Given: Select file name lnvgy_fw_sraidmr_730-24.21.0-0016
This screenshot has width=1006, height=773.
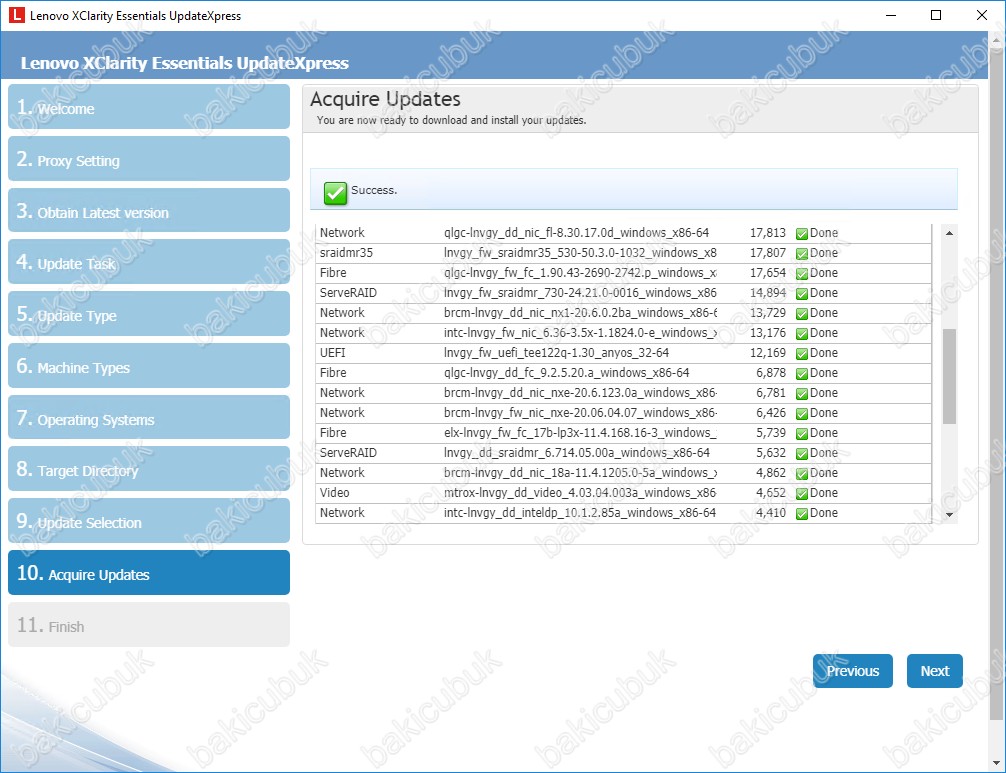Looking at the screenshot, I should point(580,293).
